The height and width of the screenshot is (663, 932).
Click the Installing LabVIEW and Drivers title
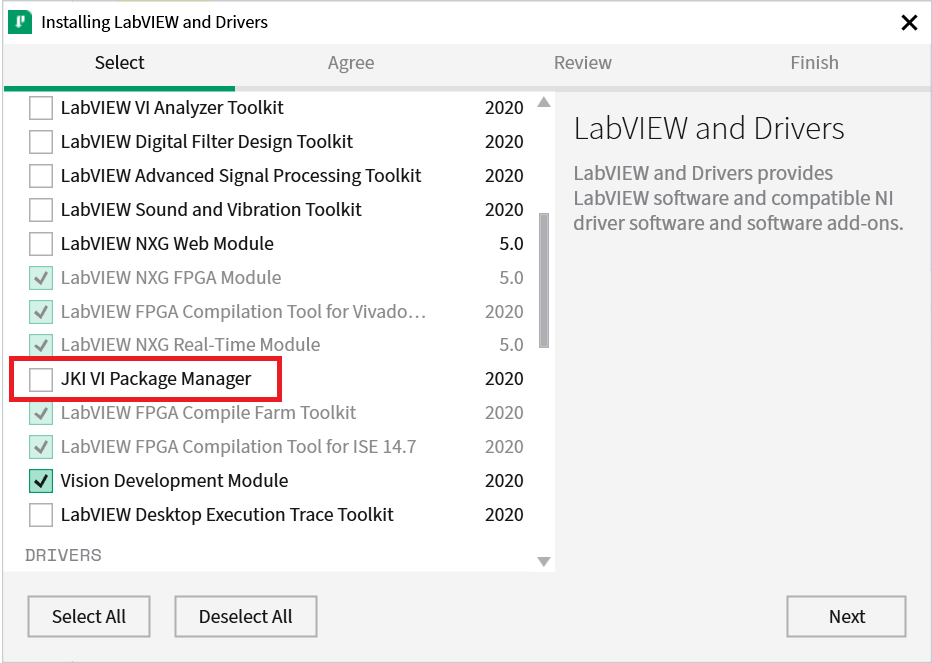pos(155,22)
